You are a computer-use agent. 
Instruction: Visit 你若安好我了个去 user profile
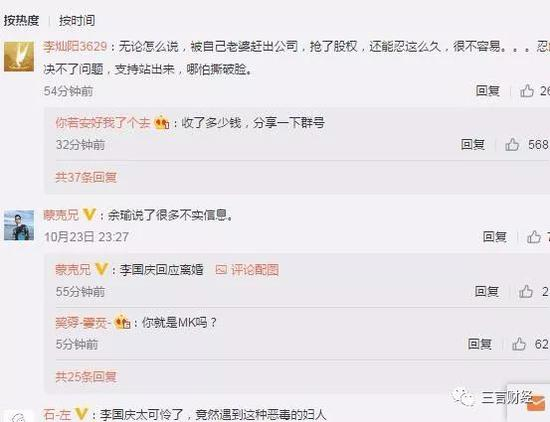pos(102,123)
